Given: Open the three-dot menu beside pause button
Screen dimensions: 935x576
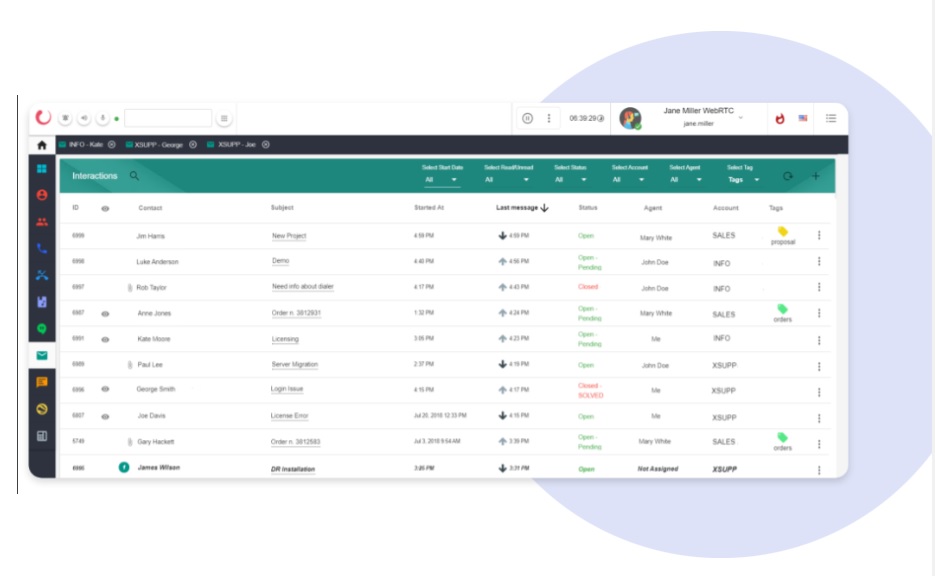Looking at the screenshot, I should coord(549,118).
